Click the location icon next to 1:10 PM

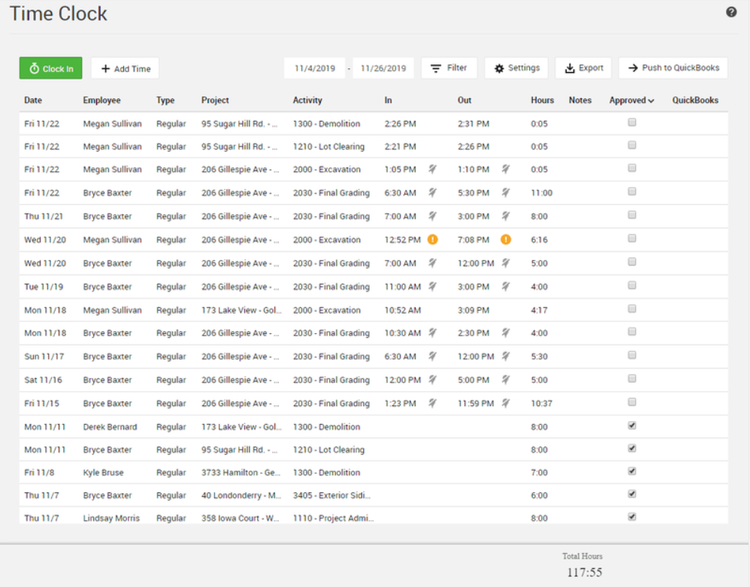pos(506,170)
